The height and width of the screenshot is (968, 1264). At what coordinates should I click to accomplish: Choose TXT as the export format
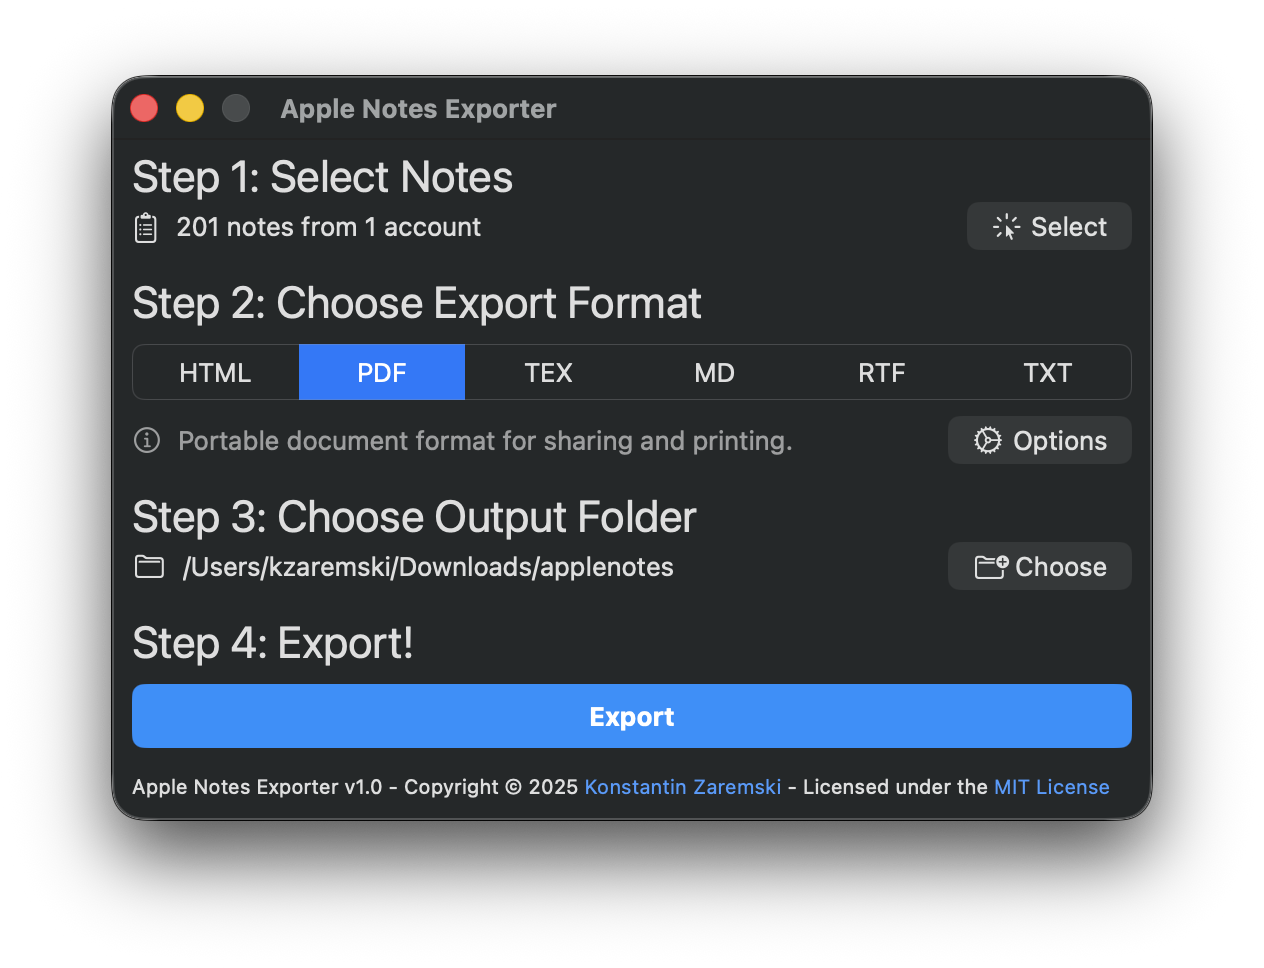1047,372
